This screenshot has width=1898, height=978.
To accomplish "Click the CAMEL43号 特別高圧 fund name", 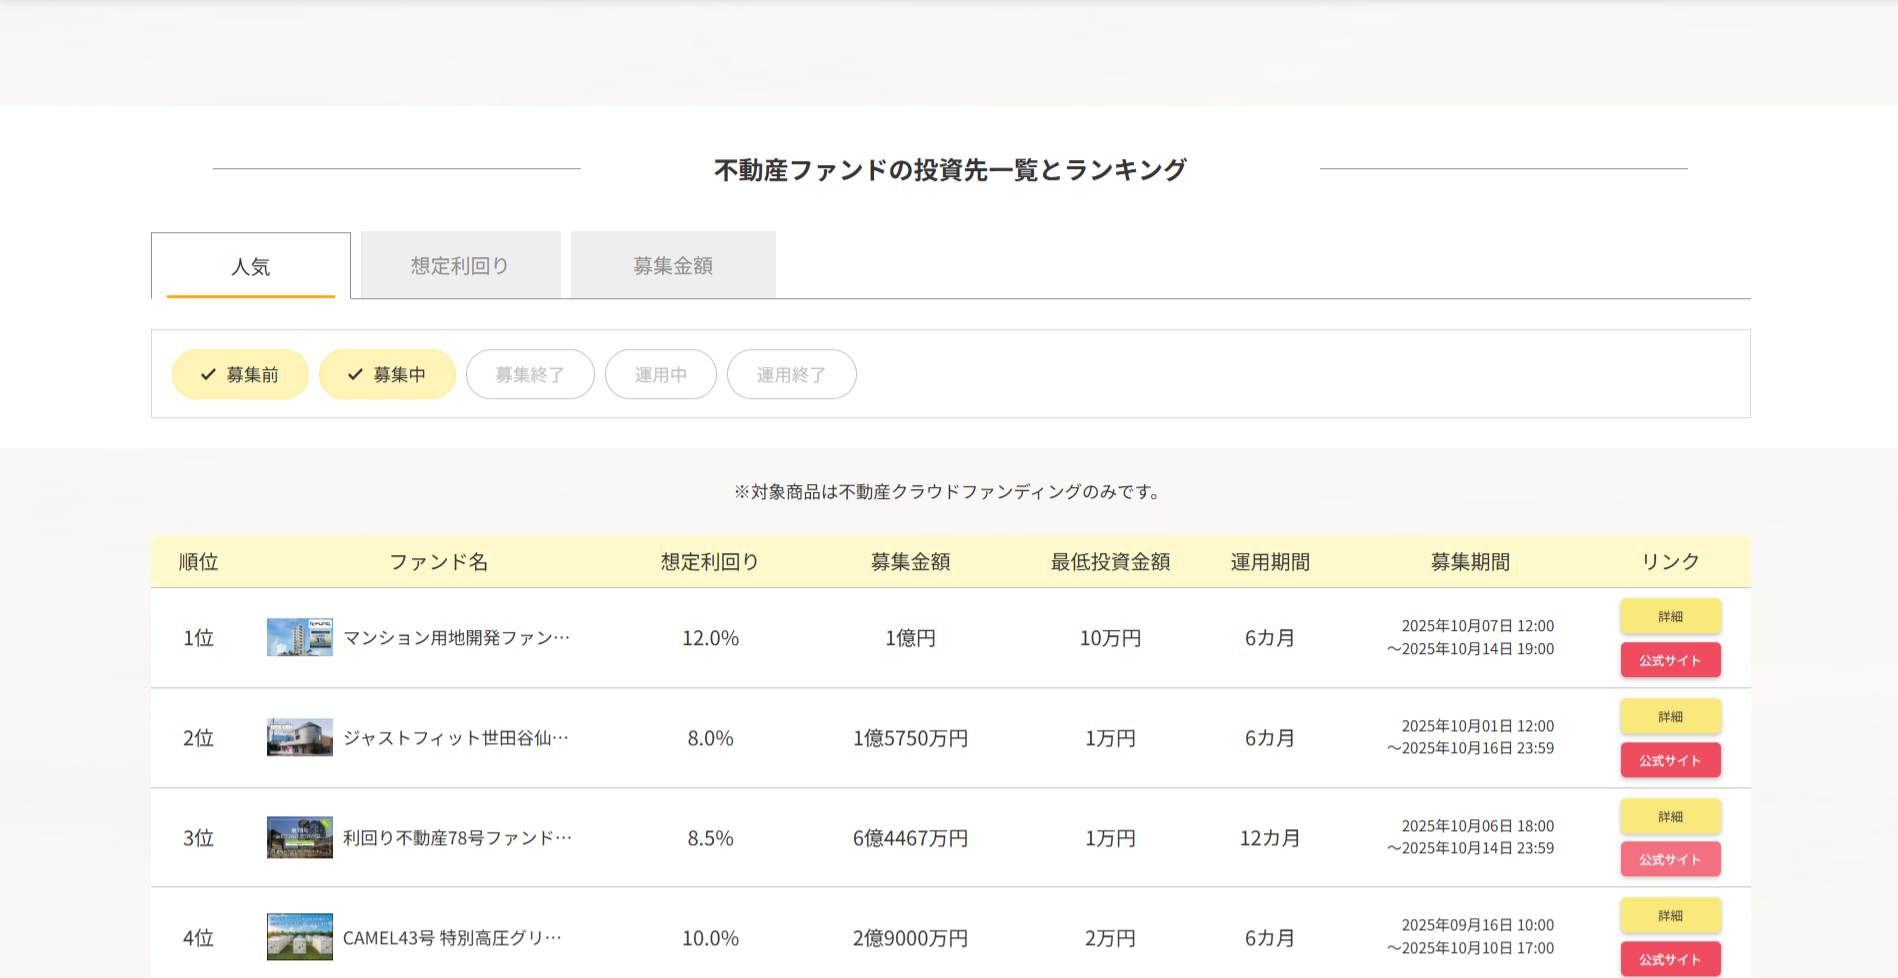I will [x=452, y=938].
